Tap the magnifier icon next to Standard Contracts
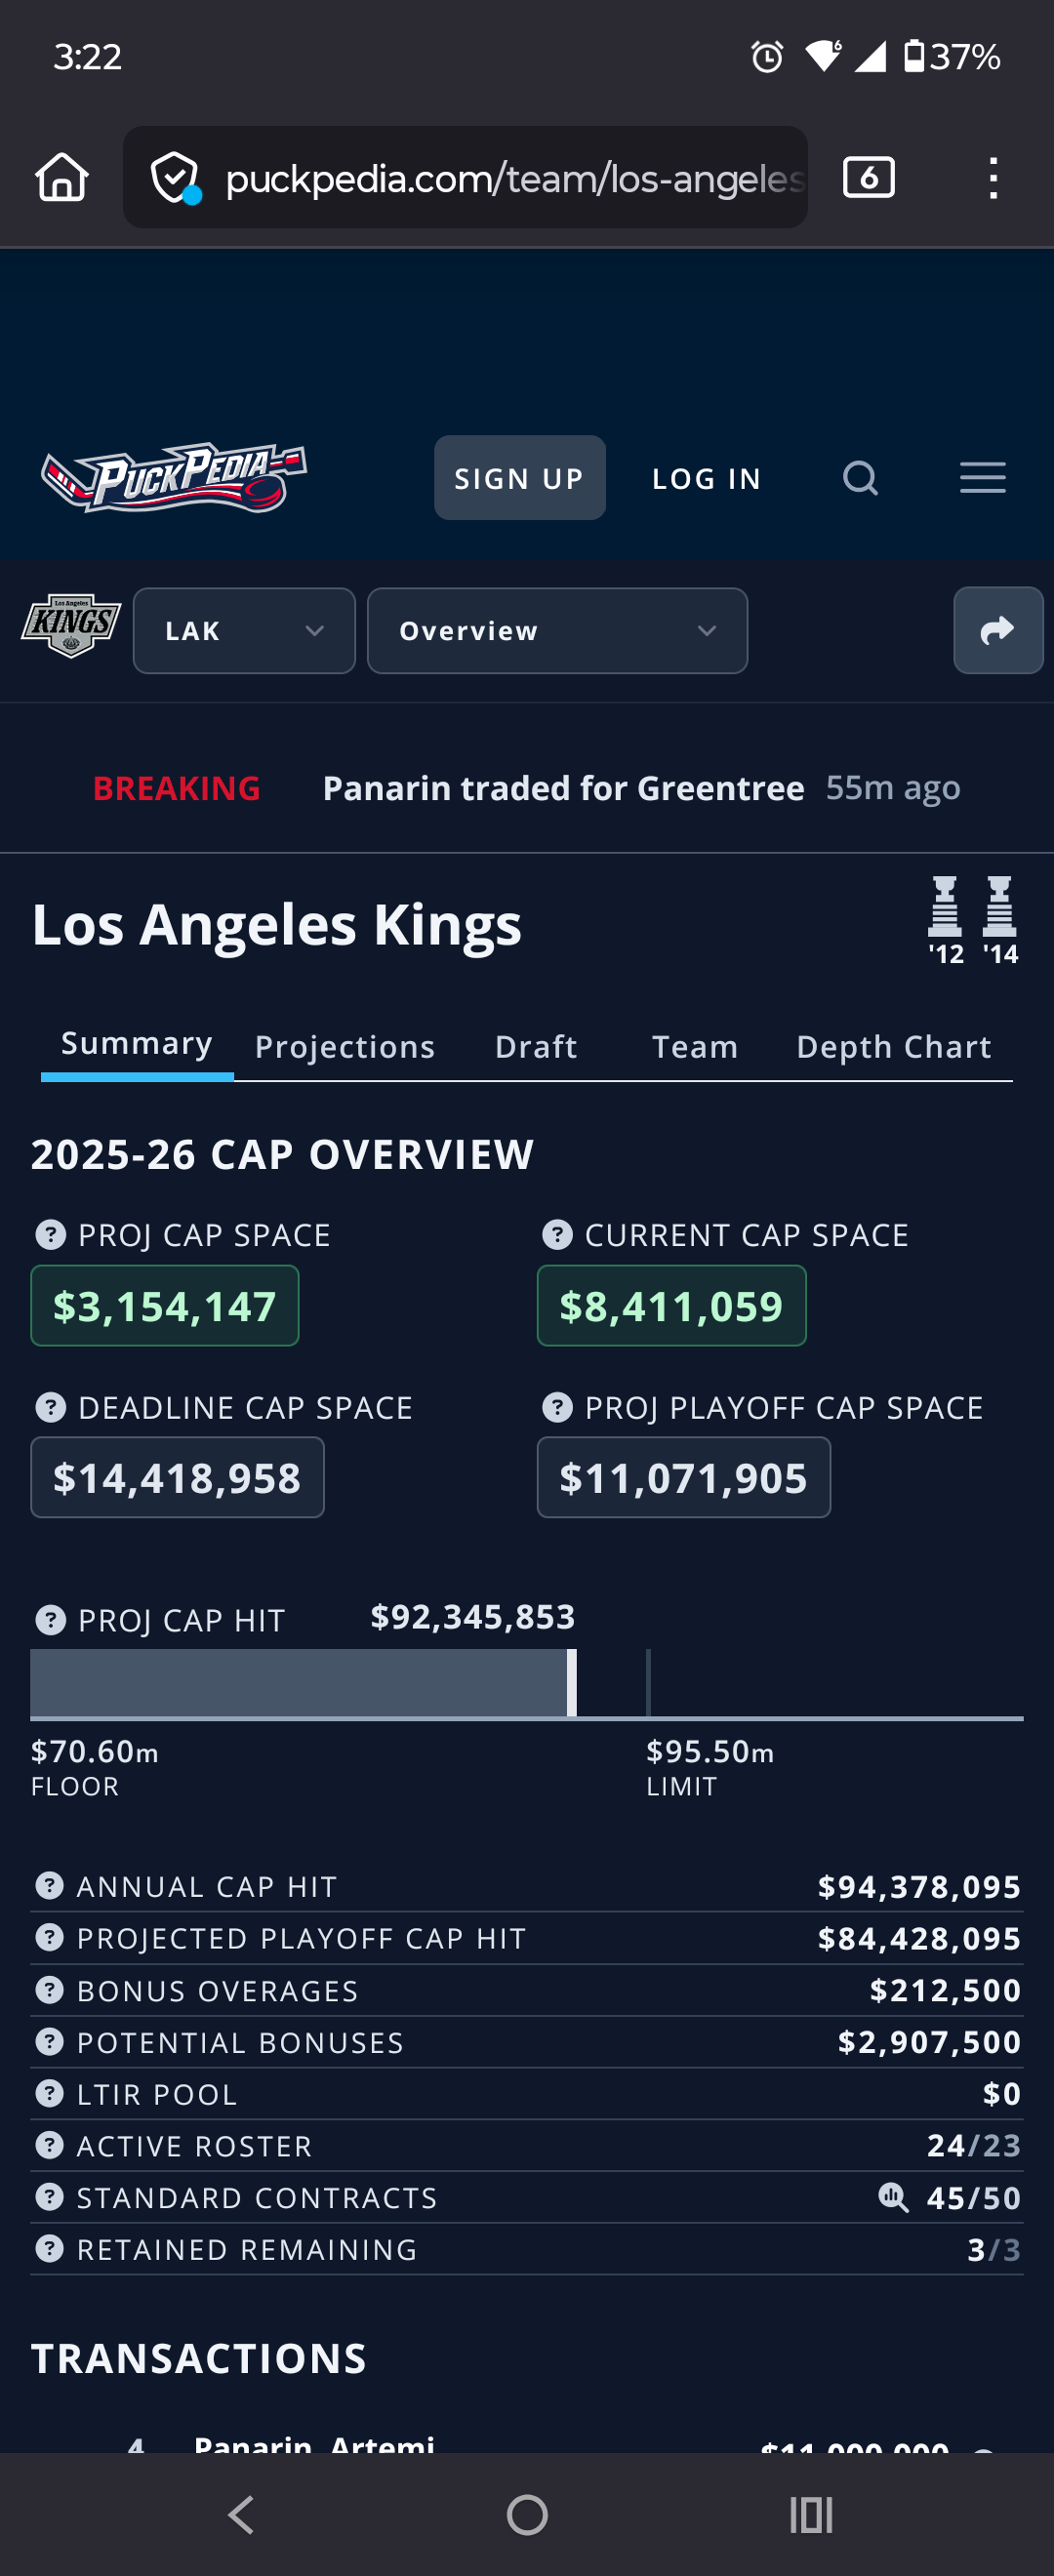The height and width of the screenshot is (2576, 1054). (892, 2197)
